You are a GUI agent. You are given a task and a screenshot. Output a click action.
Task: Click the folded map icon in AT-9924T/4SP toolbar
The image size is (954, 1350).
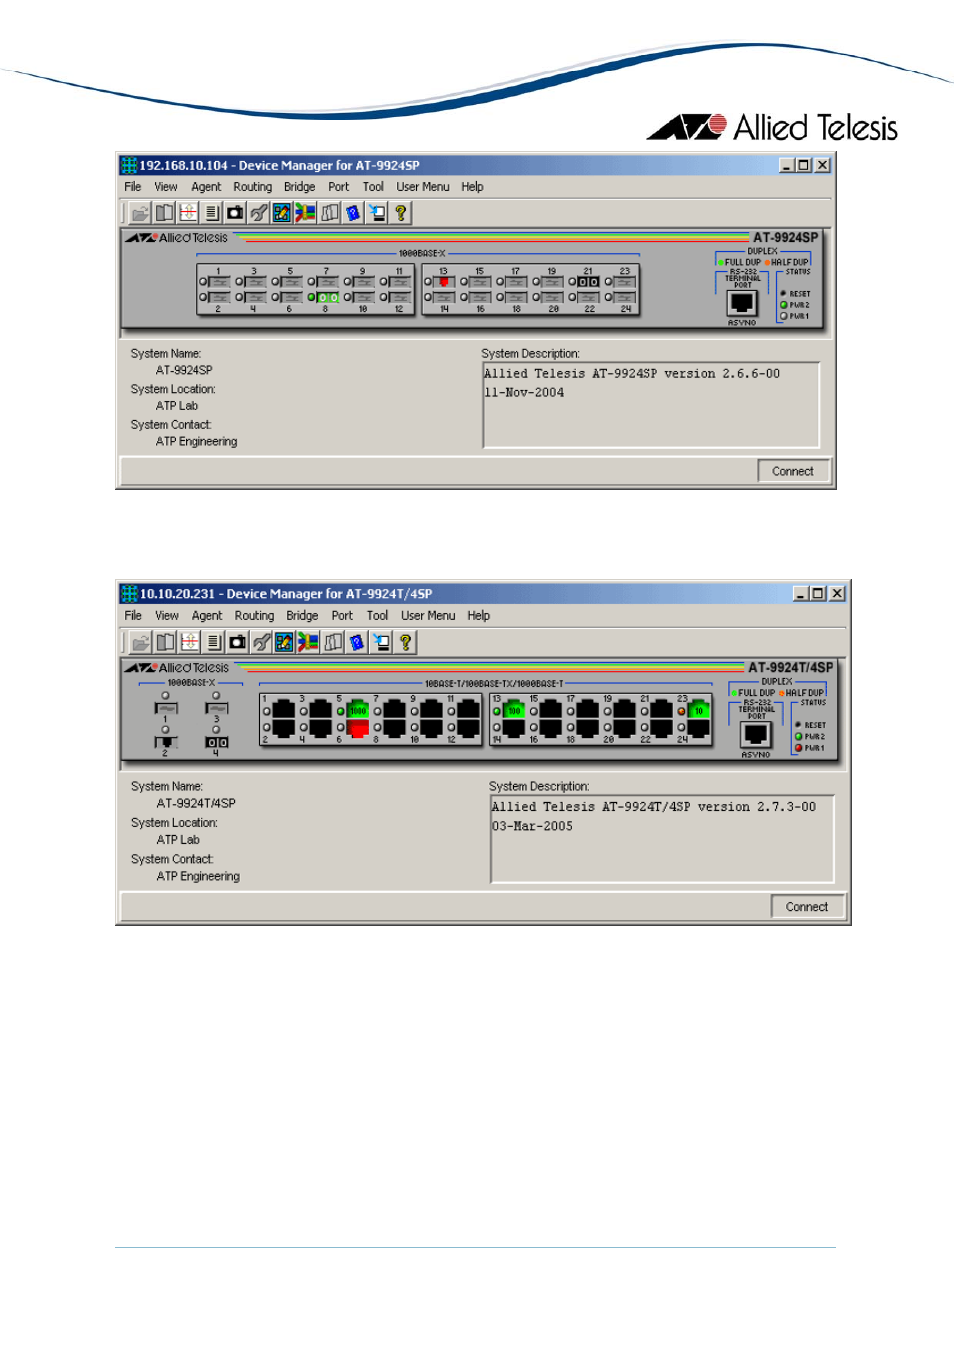(333, 642)
